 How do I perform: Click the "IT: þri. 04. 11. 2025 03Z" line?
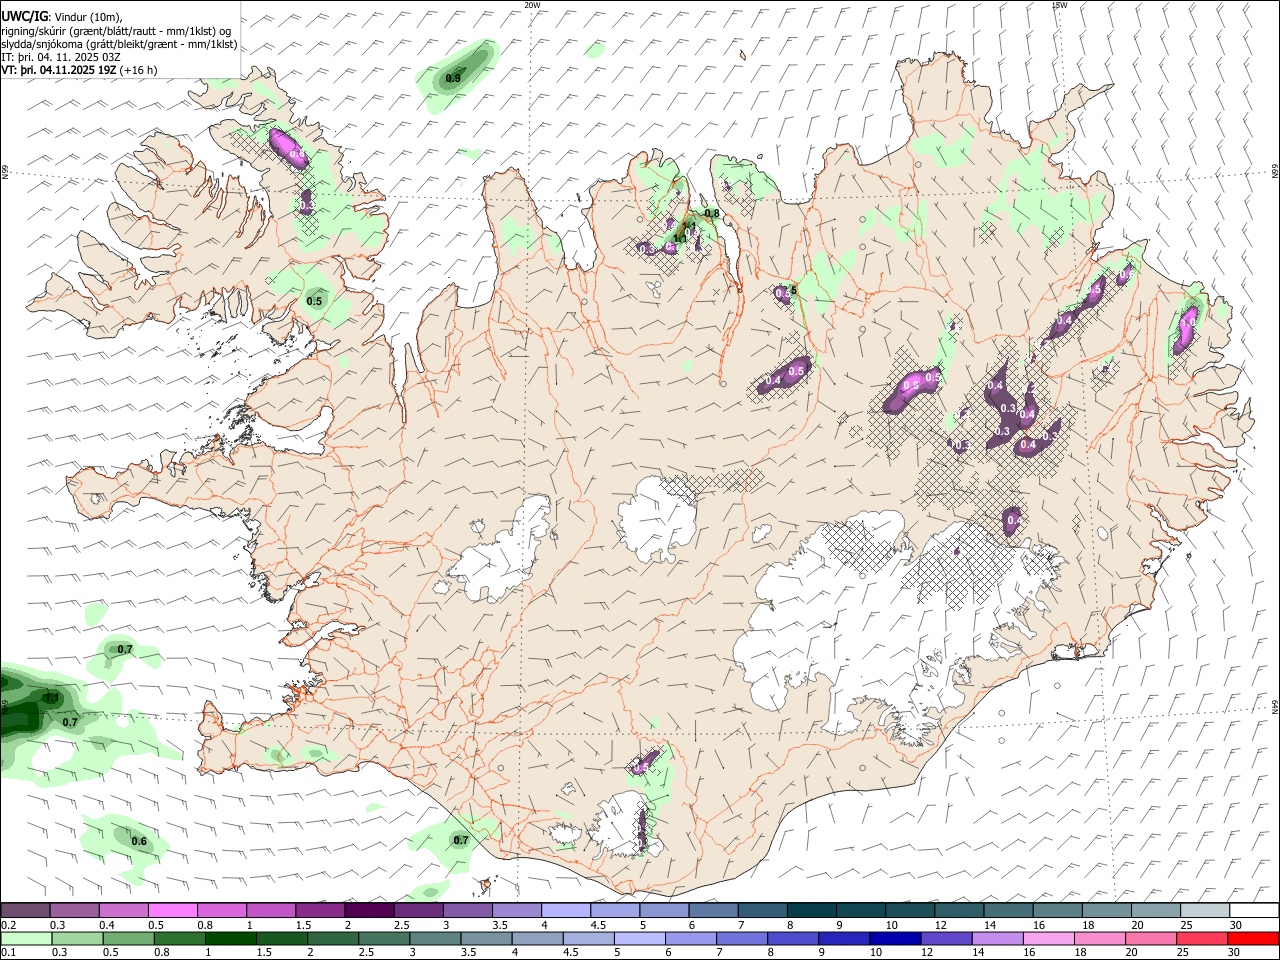[61, 57]
